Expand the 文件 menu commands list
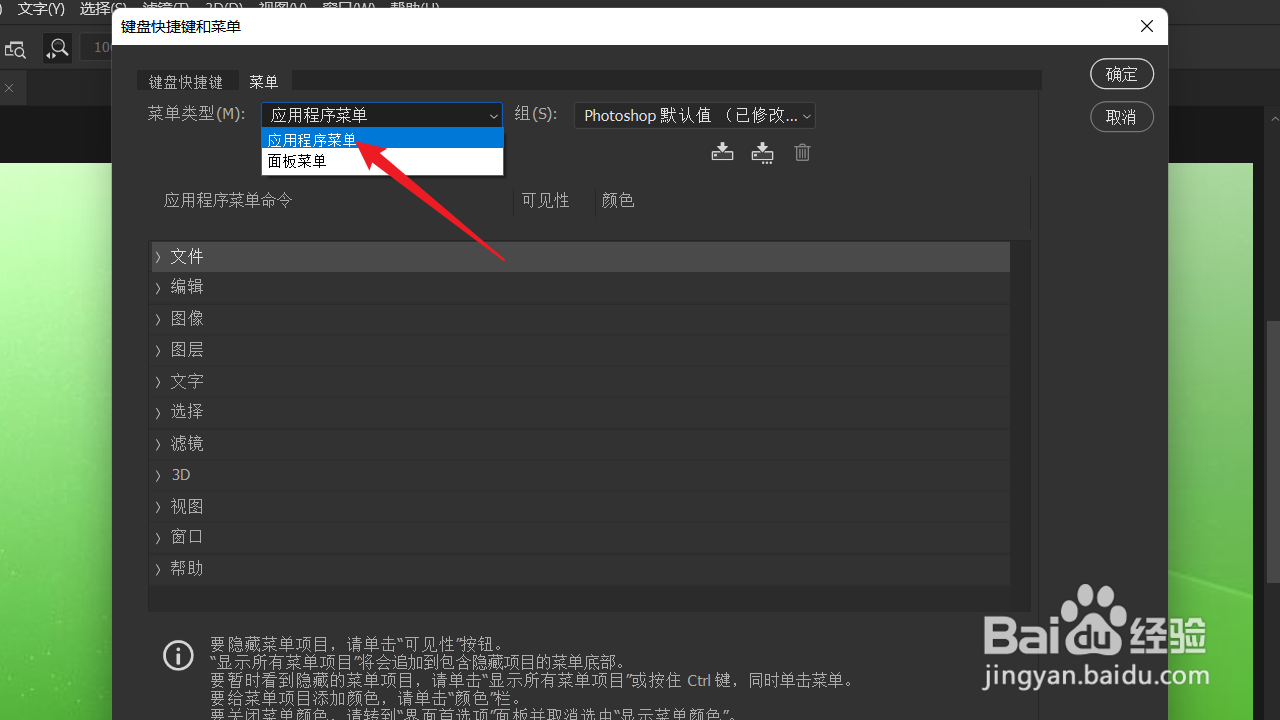The width and height of the screenshot is (1280, 720). coord(159,256)
